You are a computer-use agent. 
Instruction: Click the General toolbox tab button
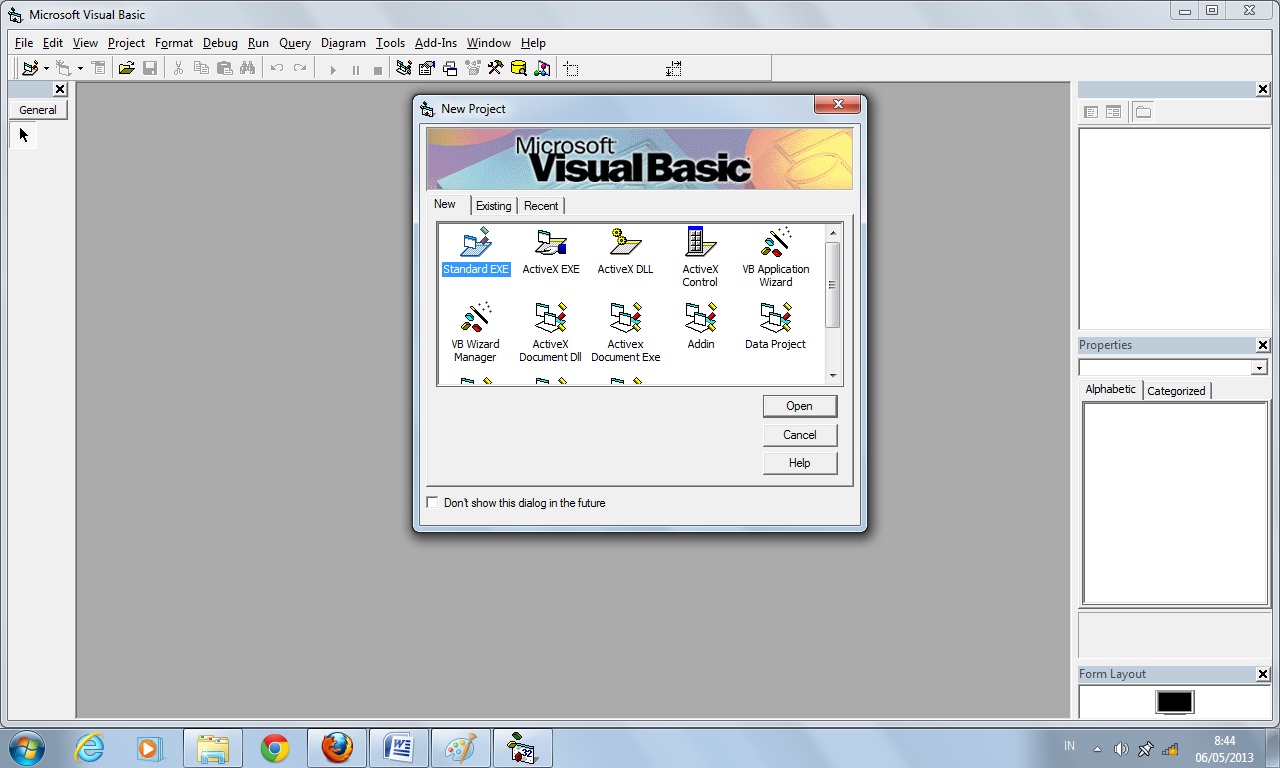coord(38,110)
